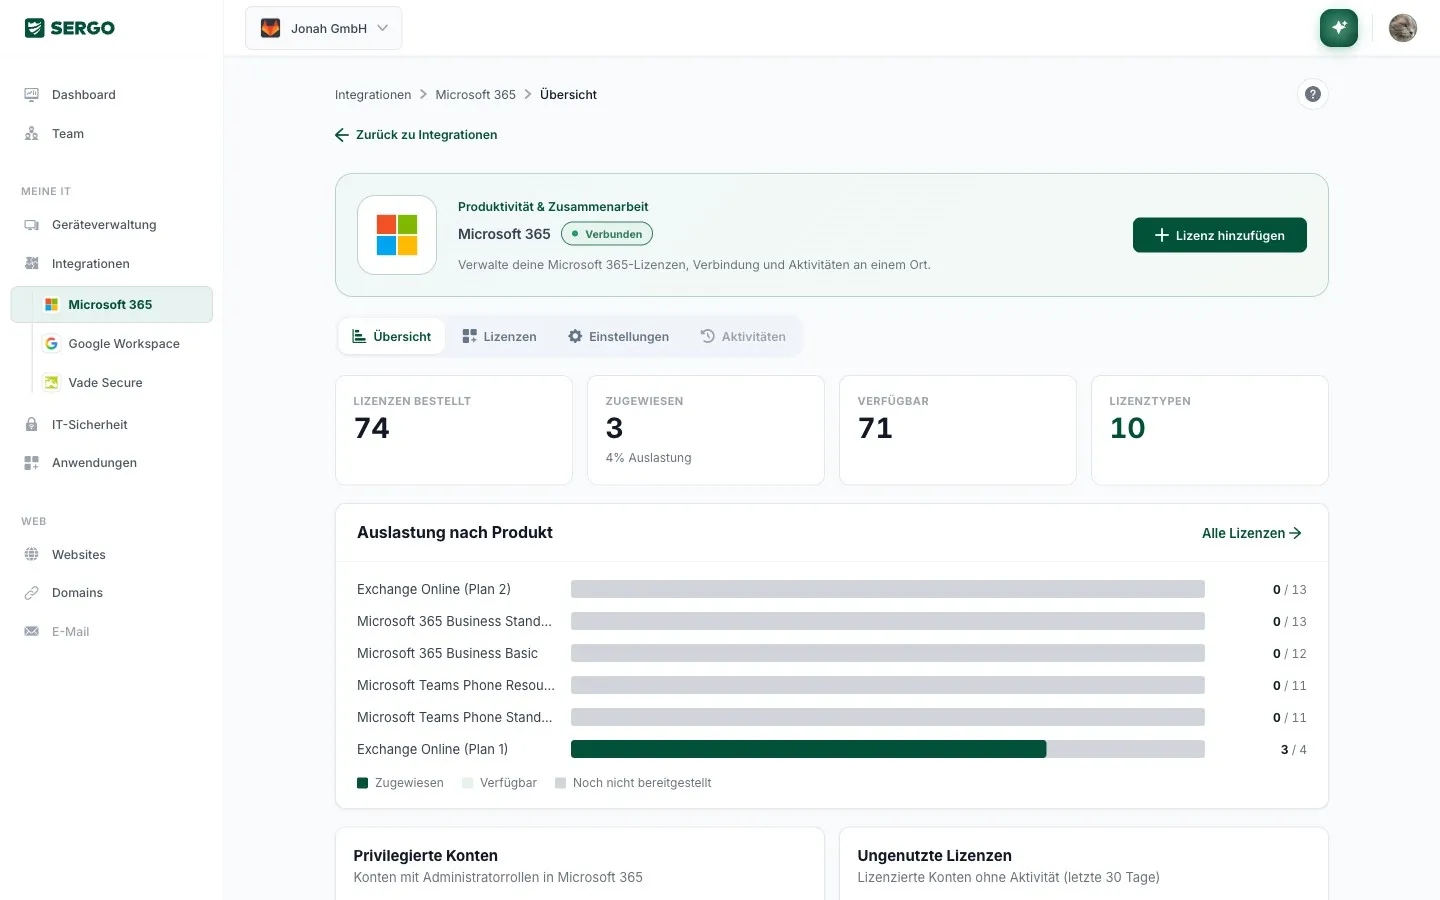Click the SERGO logo
Image resolution: width=1440 pixels, height=900 pixels.
(70, 28)
